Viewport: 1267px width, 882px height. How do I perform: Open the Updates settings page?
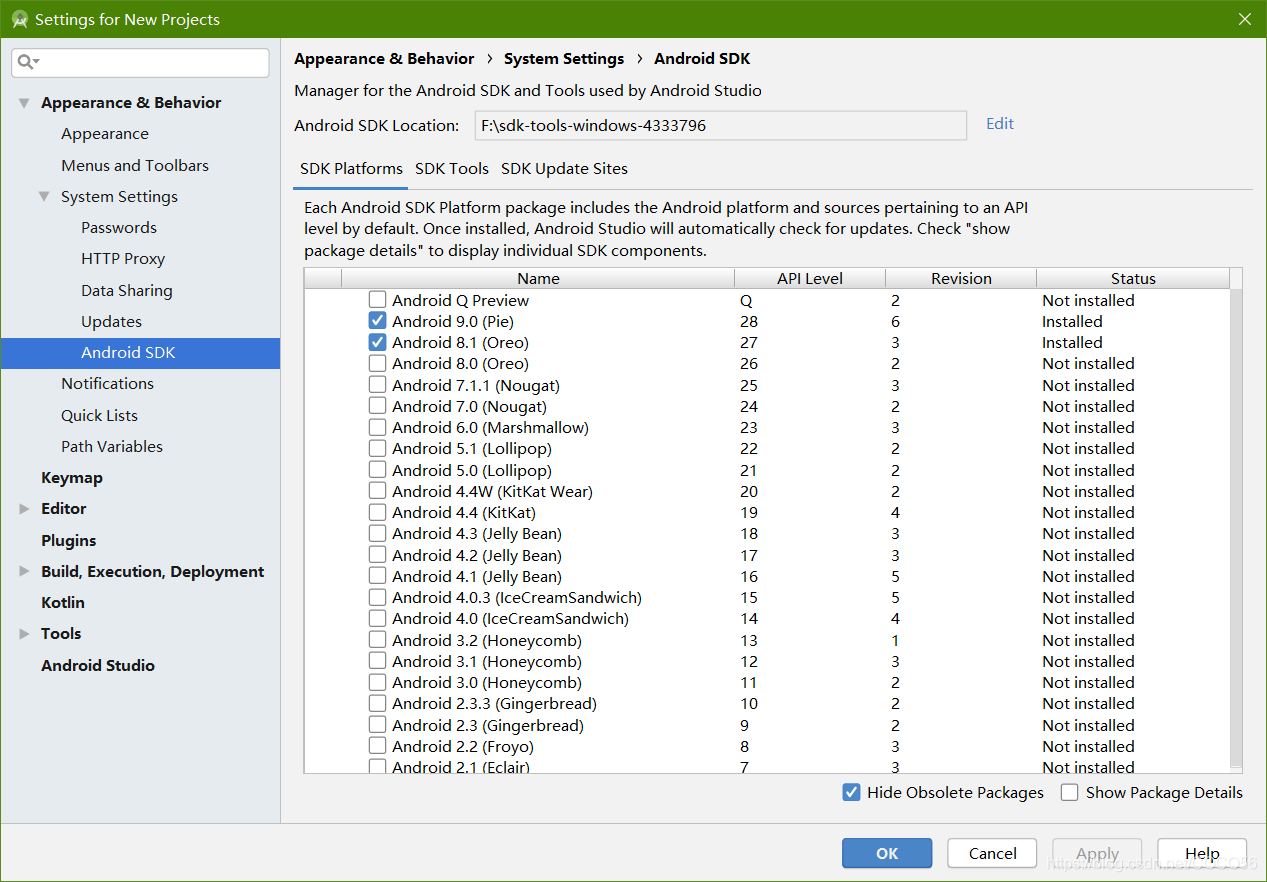112,322
